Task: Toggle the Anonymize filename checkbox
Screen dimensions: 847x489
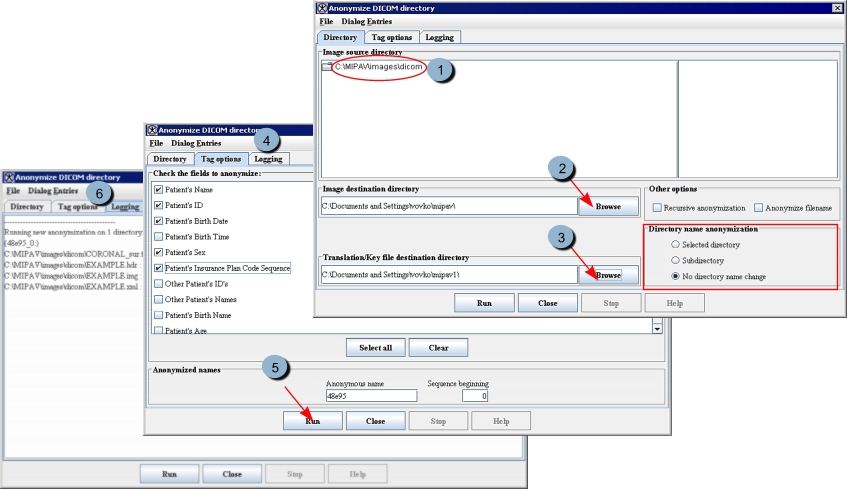Action: 758,207
